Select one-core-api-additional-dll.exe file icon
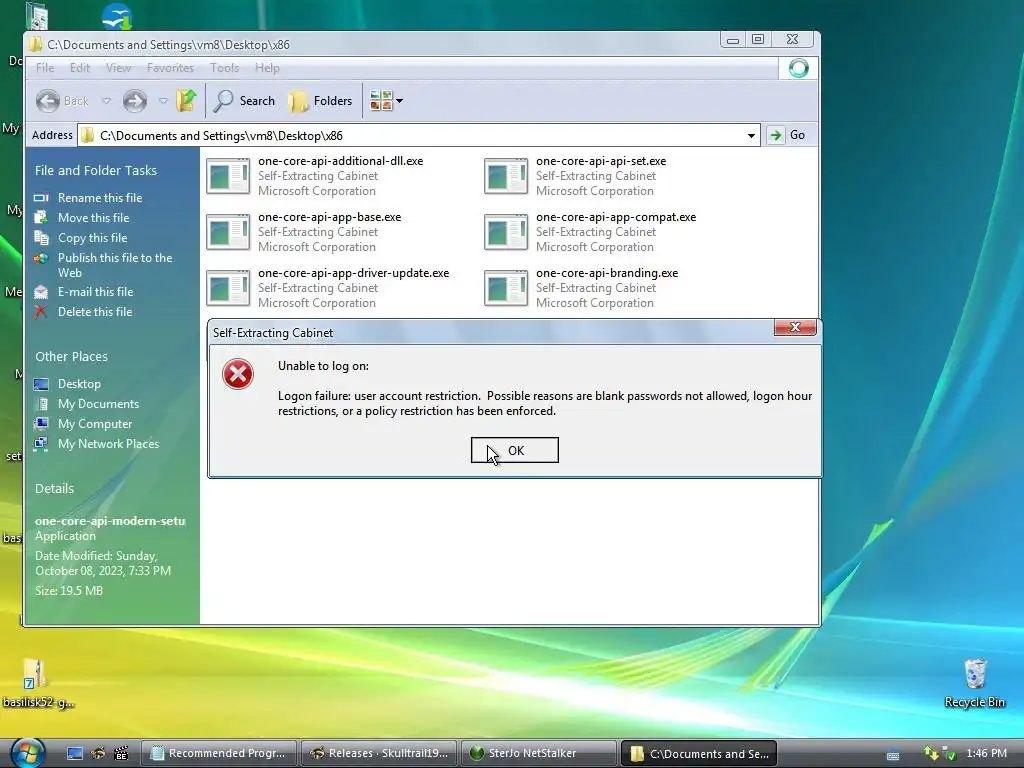The height and width of the screenshot is (768, 1024). tap(228, 176)
